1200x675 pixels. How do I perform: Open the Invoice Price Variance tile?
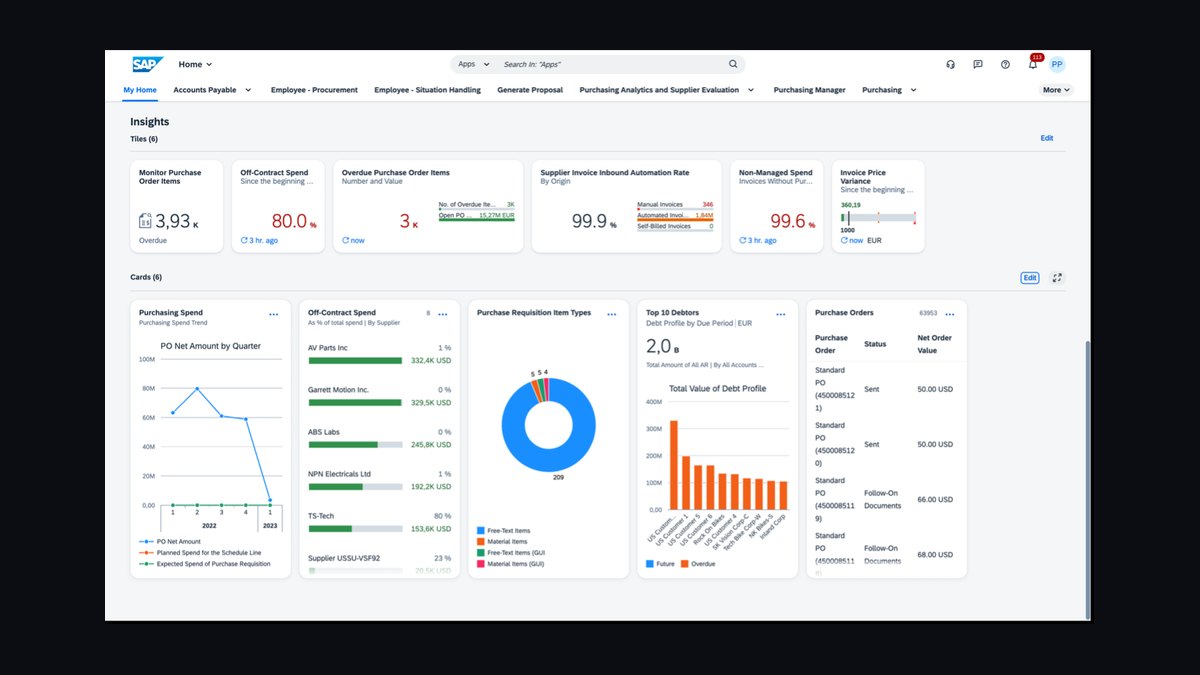tap(878, 206)
